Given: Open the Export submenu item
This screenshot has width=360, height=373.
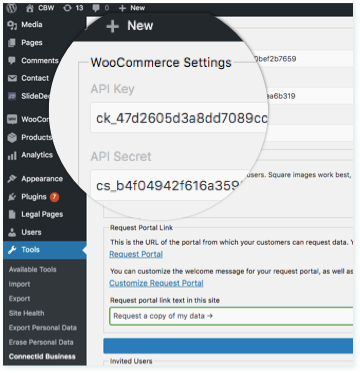Looking at the screenshot, I should pyautogui.click(x=19, y=299).
